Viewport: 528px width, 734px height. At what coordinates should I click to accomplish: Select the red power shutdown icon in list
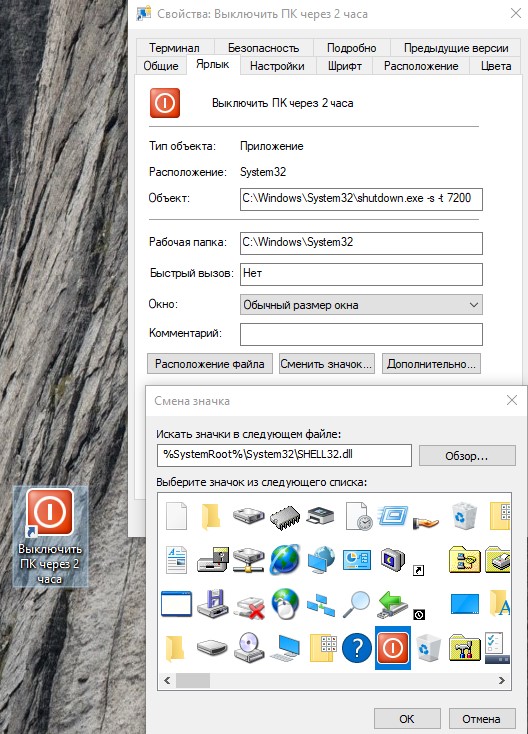tap(393, 648)
